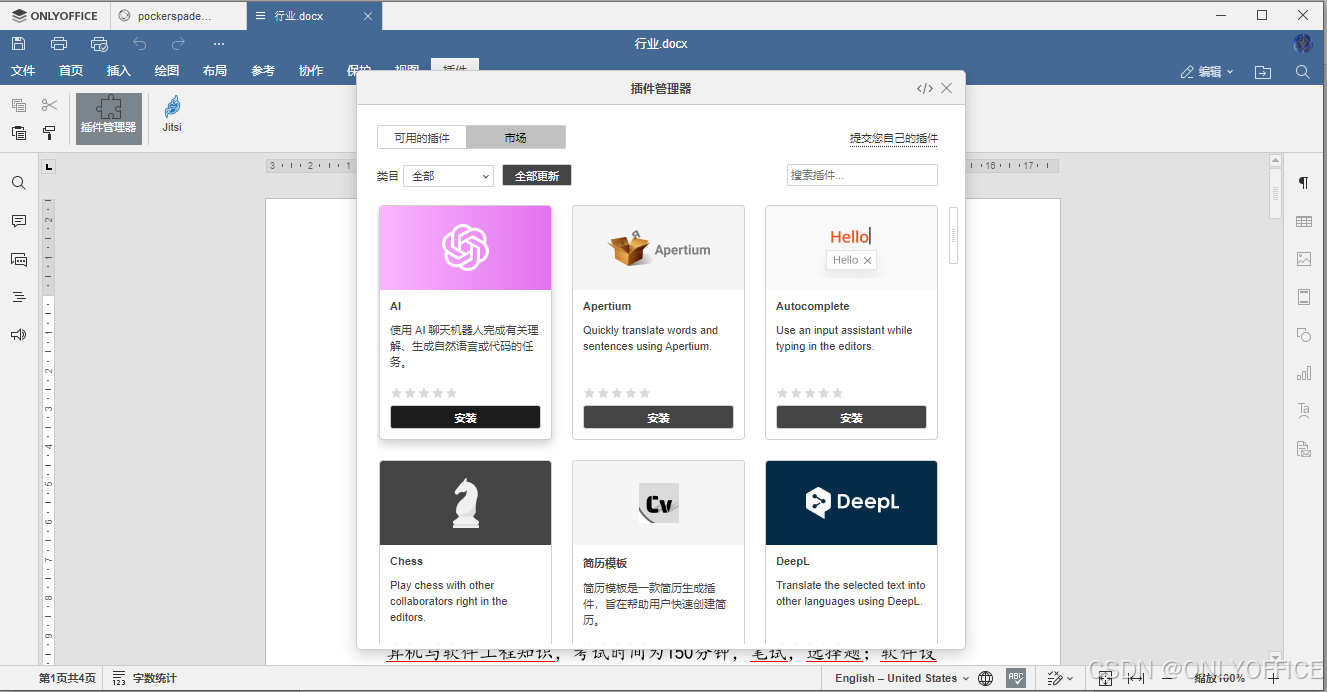Open Shape settings in right sidebar
This screenshot has height=692, width=1327.
coord(1304,335)
